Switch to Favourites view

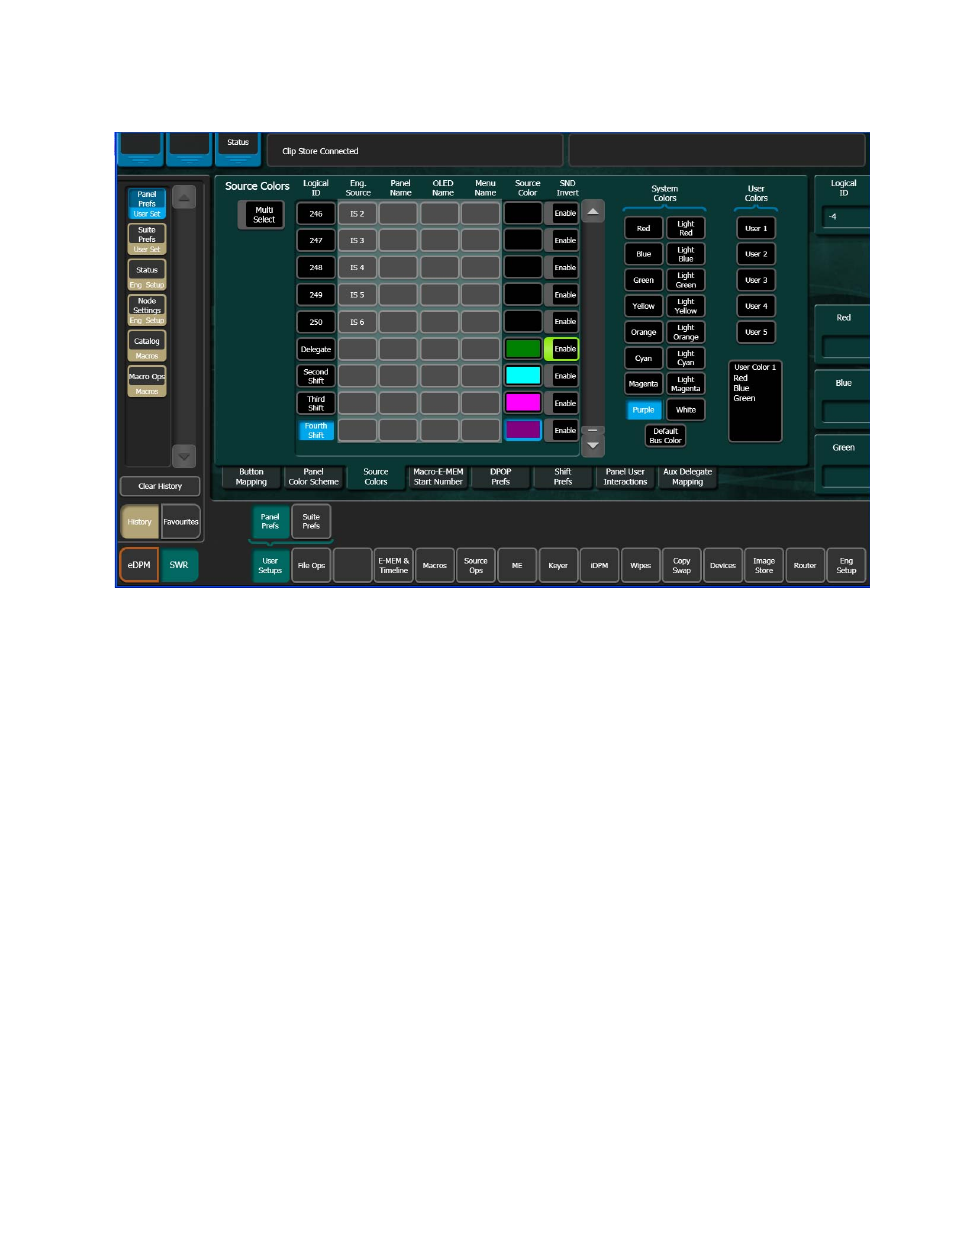[x=181, y=522]
